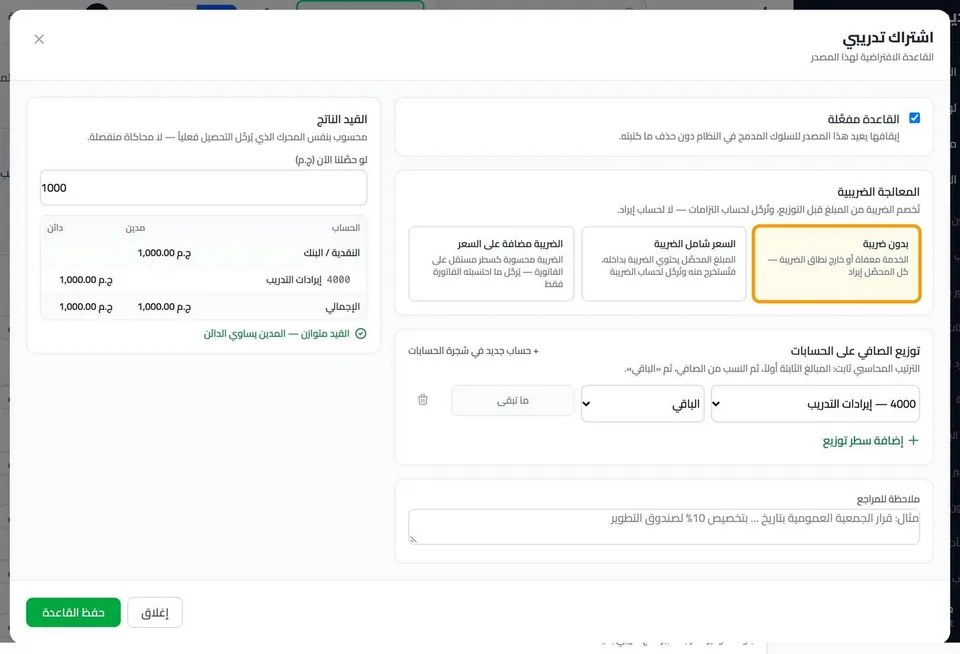Select the بدون ضريبة tax option
960x654 pixels.
836,263
